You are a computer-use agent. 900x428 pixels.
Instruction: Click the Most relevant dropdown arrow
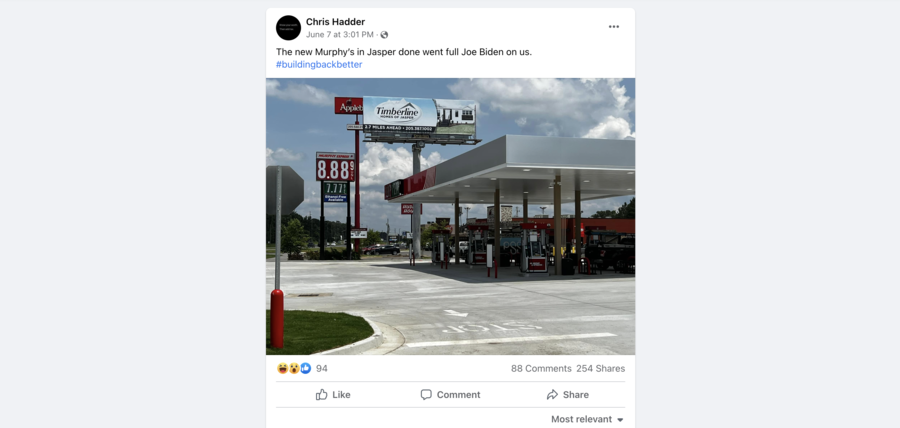click(620, 420)
